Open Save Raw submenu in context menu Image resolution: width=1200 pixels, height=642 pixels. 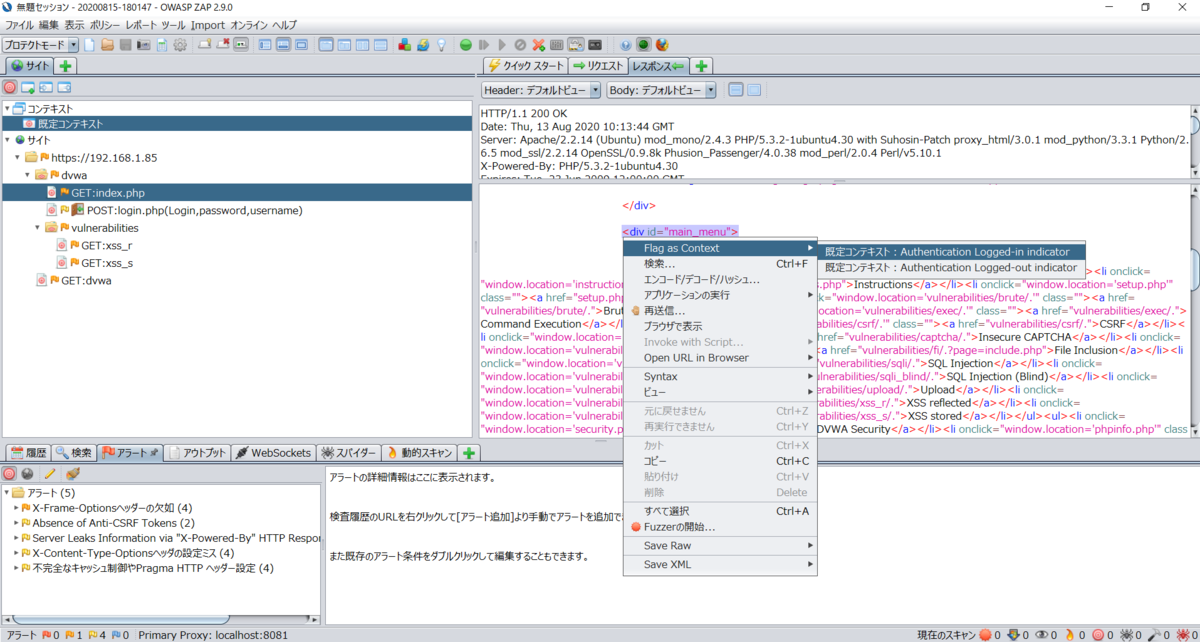coord(720,546)
